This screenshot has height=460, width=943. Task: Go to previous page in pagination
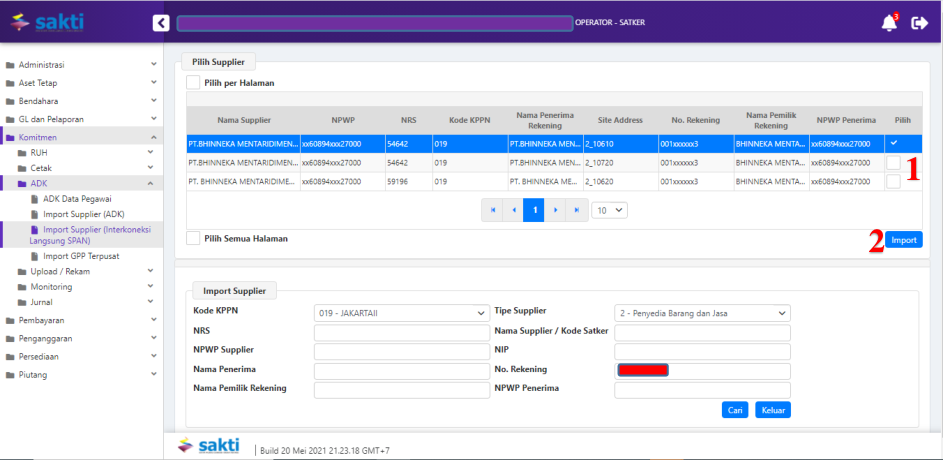pos(513,210)
